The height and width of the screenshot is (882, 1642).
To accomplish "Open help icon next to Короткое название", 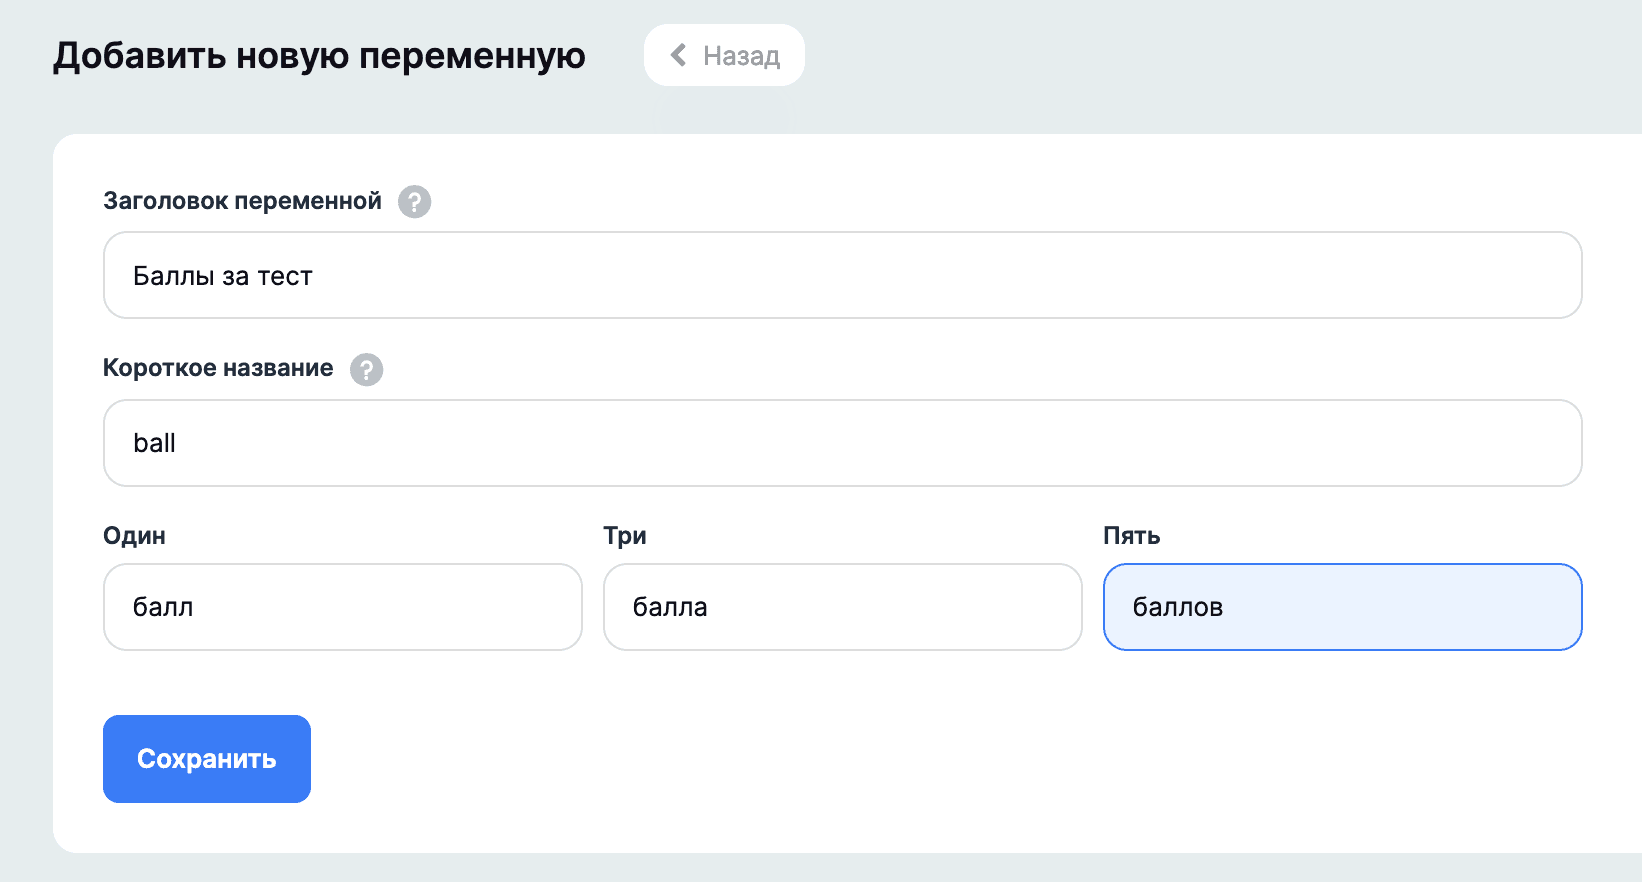I will [x=366, y=370].
